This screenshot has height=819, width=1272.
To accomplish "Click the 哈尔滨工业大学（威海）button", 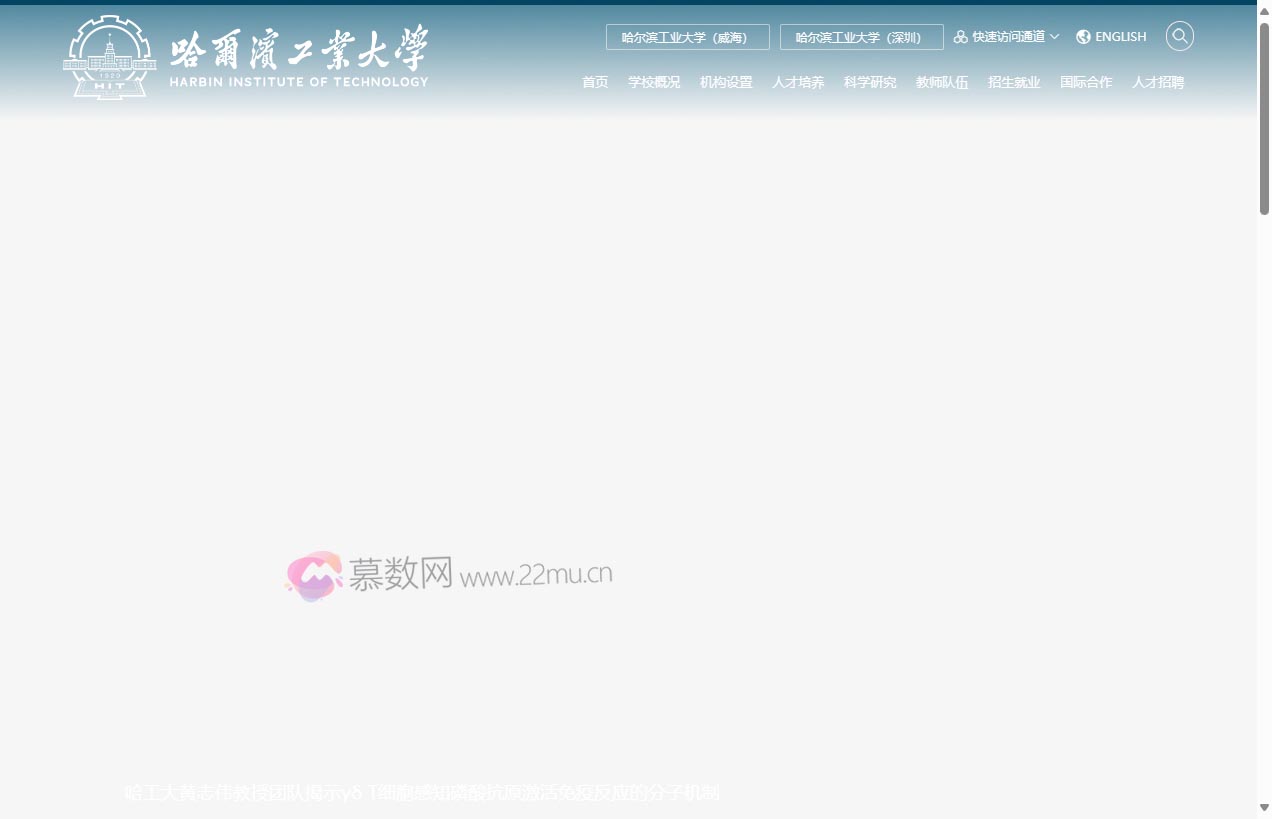I will point(687,37).
